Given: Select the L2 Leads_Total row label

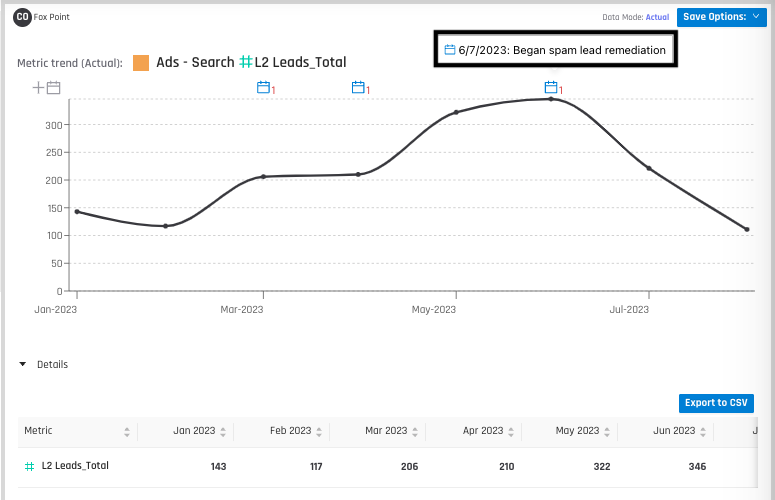Looking at the screenshot, I should (x=75, y=465).
